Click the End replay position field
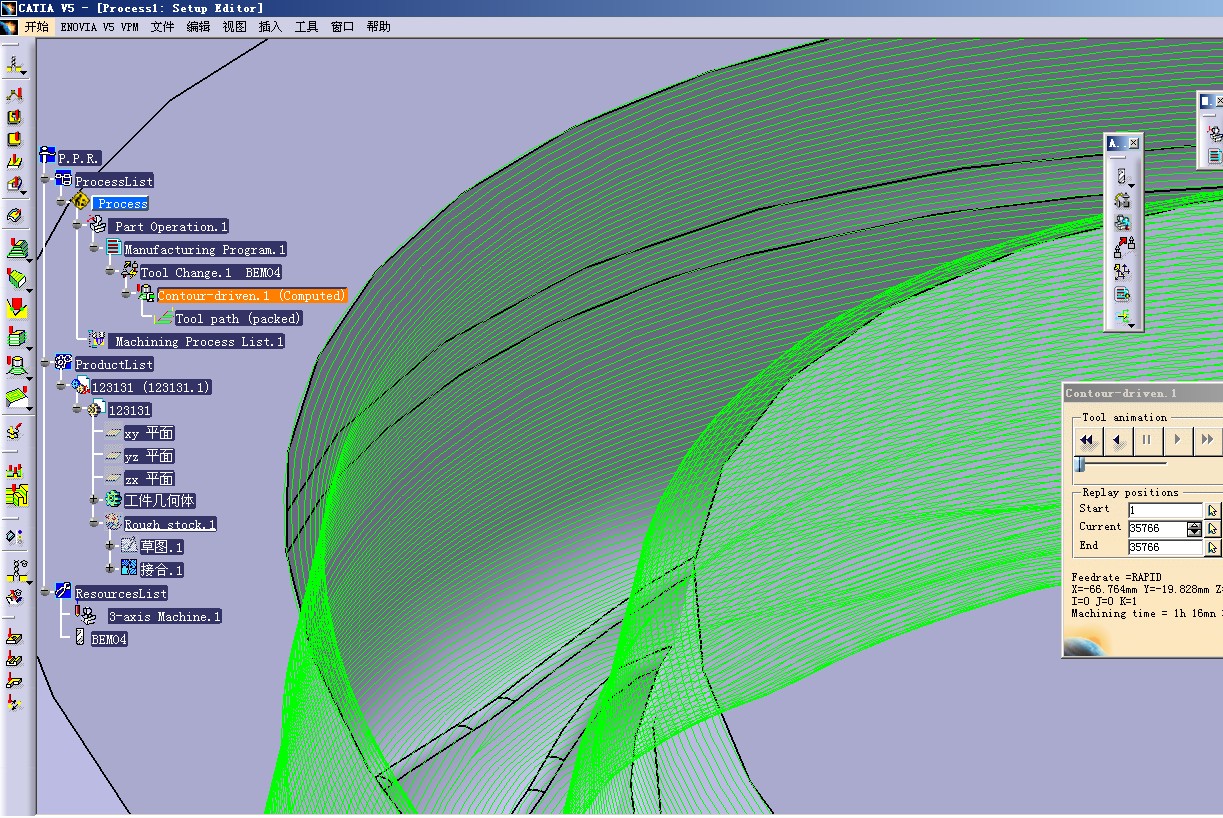 point(1165,547)
